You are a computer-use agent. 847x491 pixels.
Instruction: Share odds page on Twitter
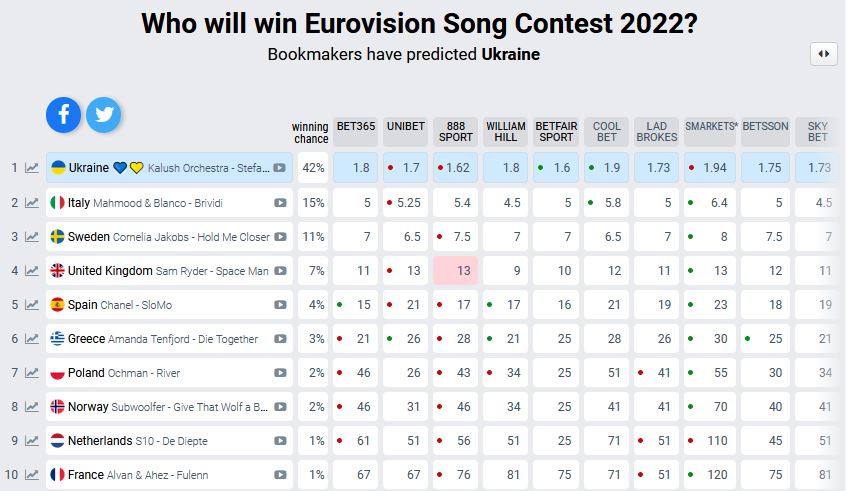[103, 115]
